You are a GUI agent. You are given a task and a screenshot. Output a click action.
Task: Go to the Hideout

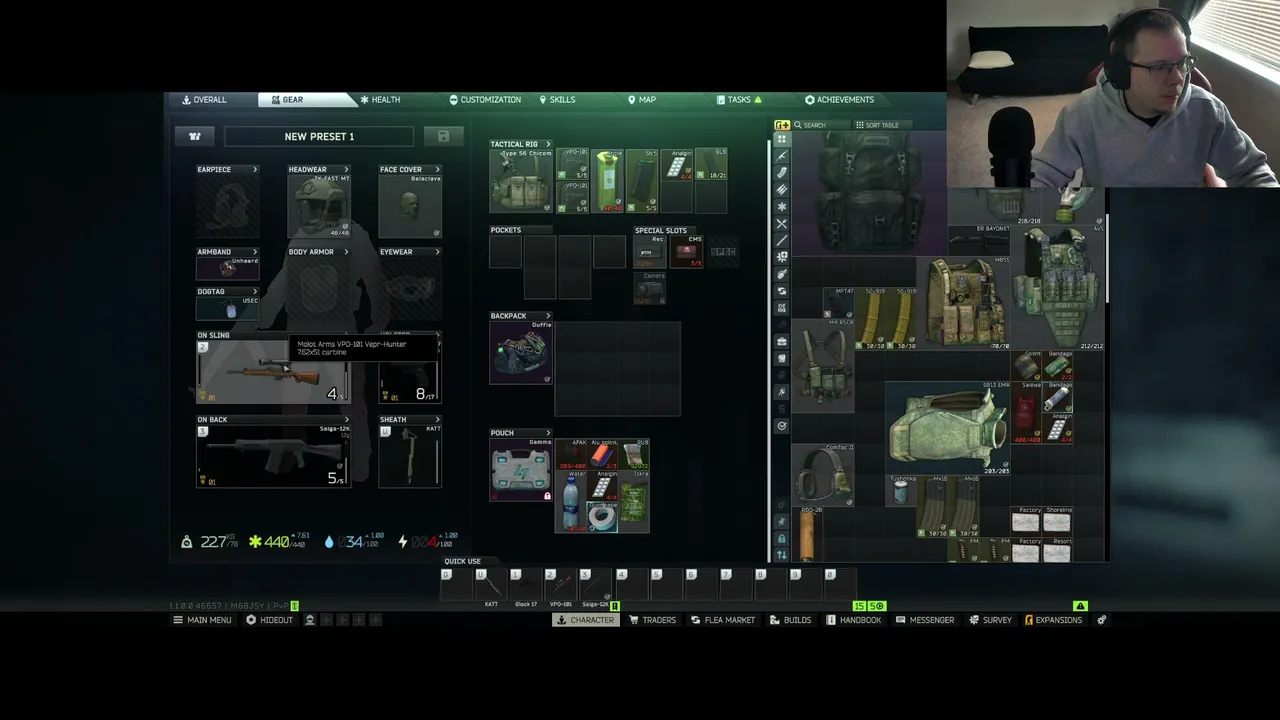tap(270, 620)
